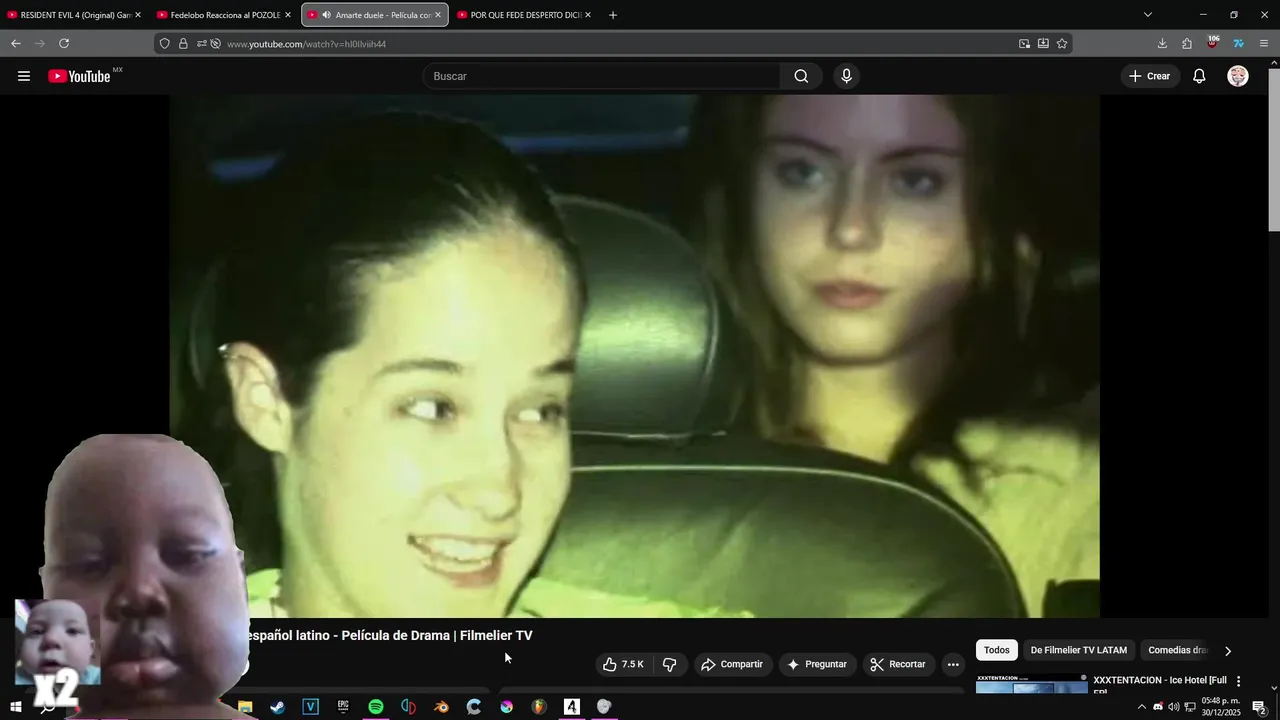1280x720 pixels.
Task: Click the Preguntar button
Action: point(817,664)
